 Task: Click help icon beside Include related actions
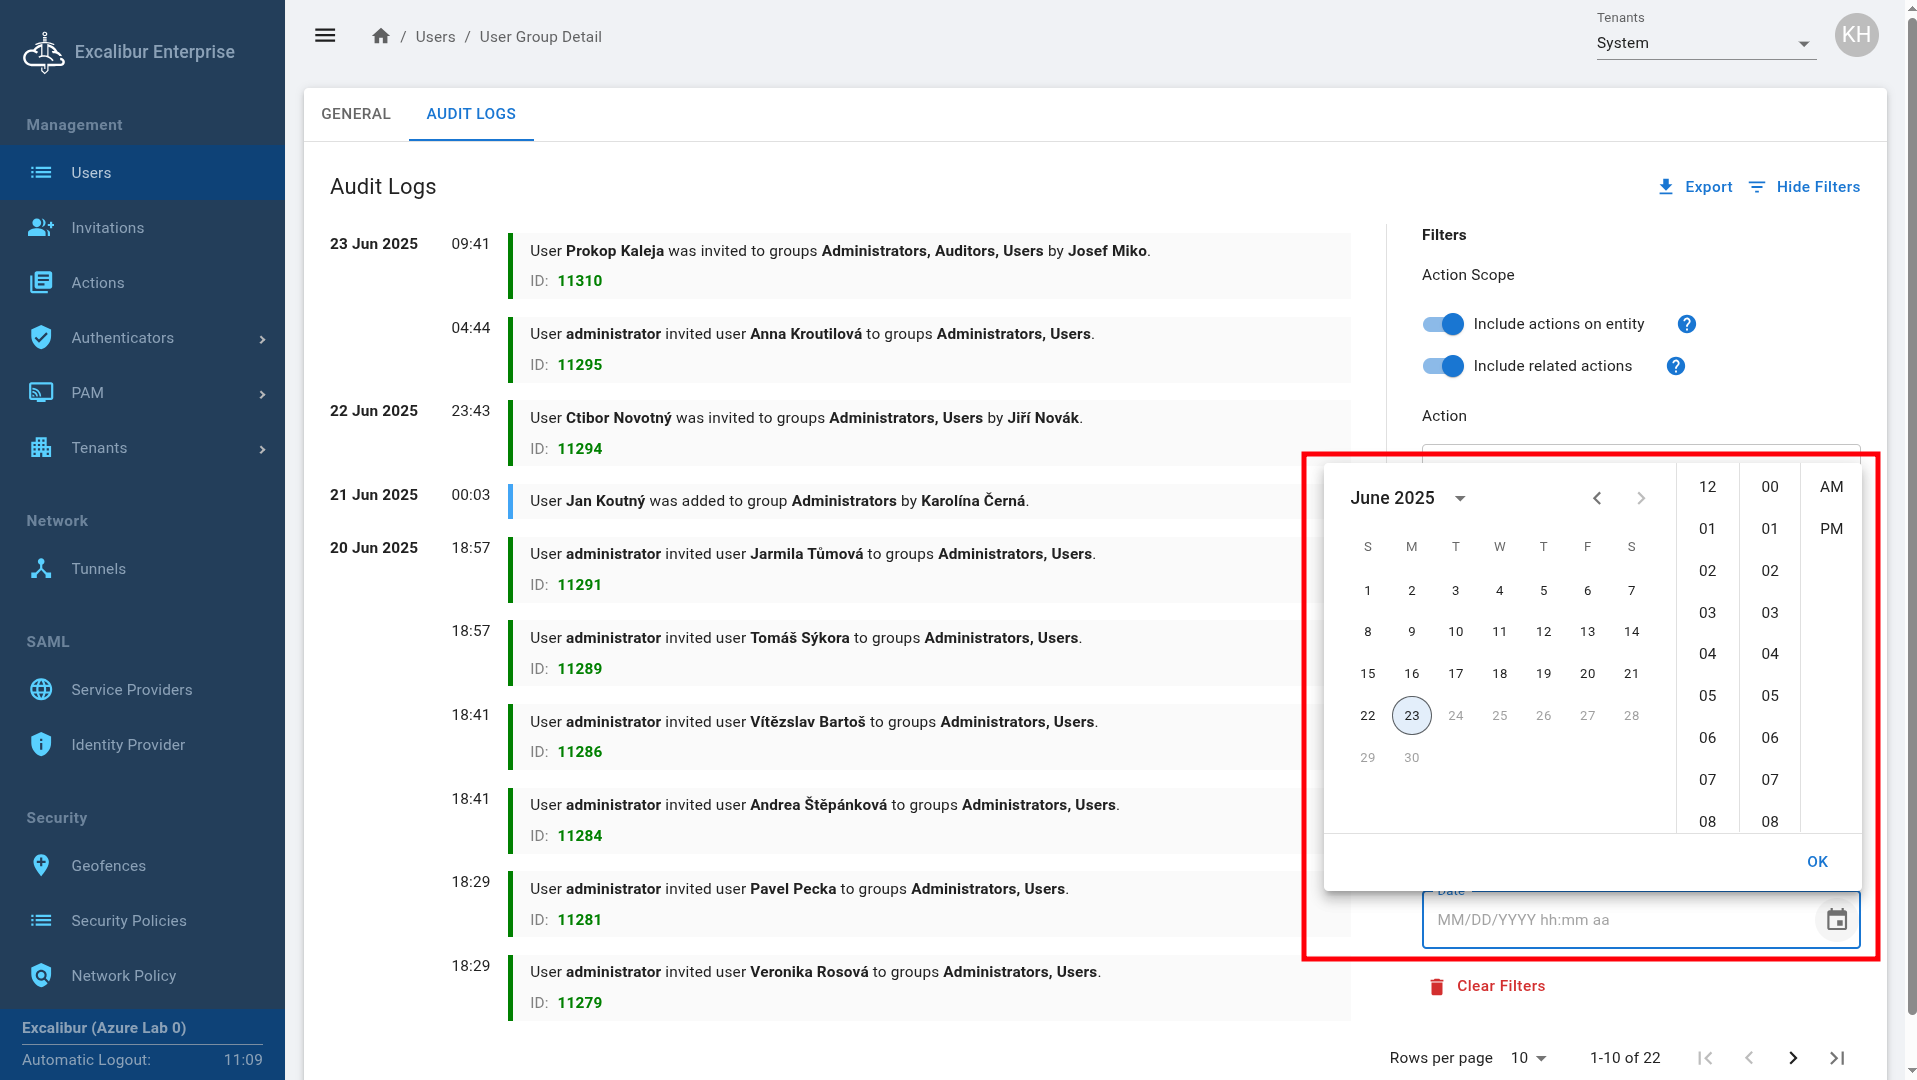click(x=1675, y=366)
